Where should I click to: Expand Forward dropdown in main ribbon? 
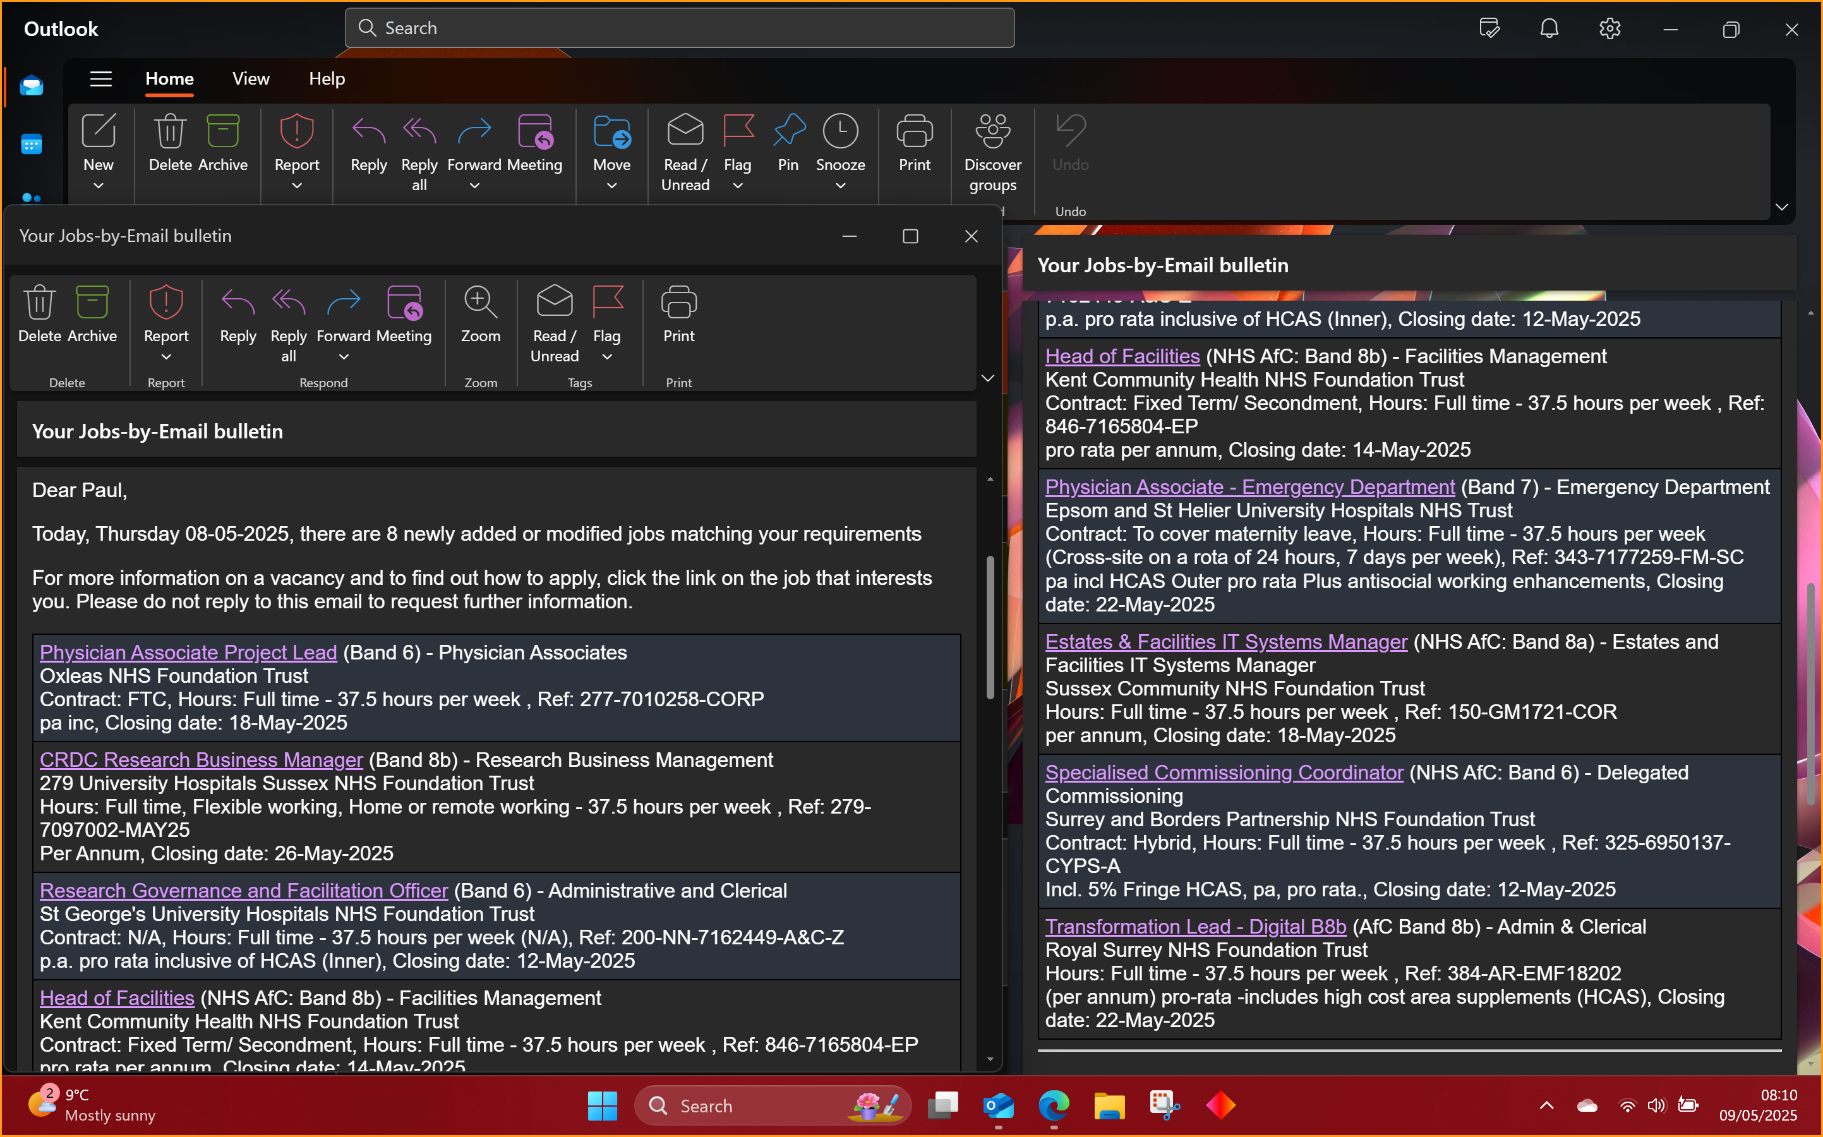(474, 186)
